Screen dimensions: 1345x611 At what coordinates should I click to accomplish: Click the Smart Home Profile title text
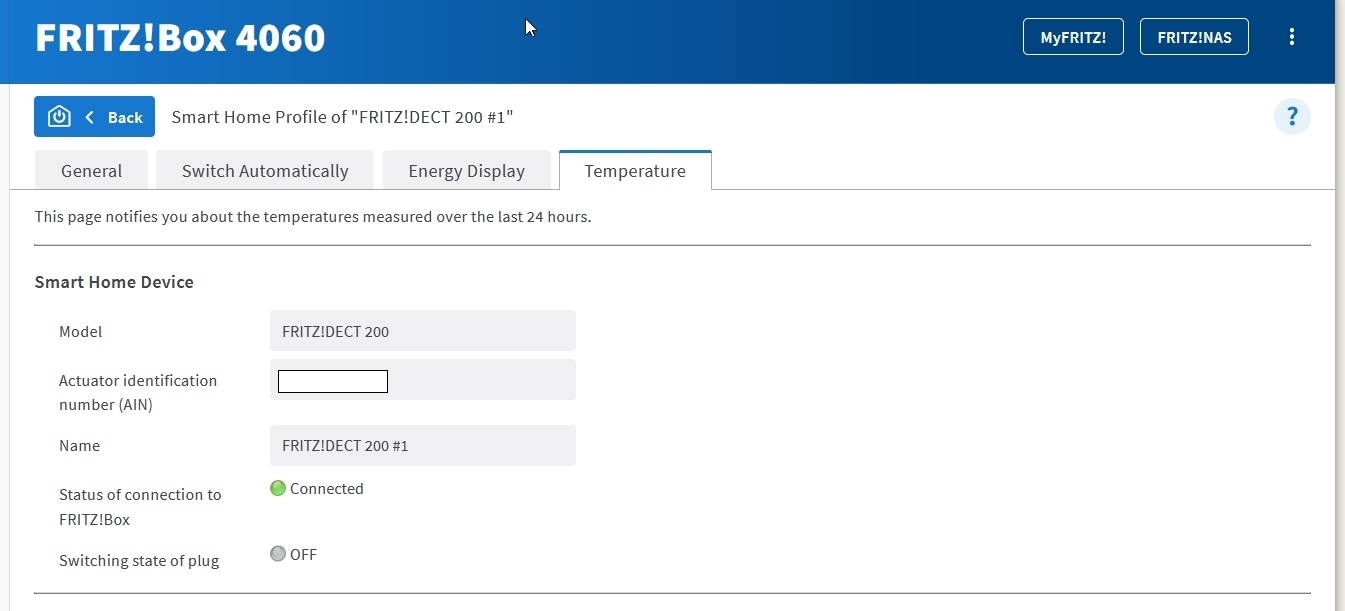[342, 117]
